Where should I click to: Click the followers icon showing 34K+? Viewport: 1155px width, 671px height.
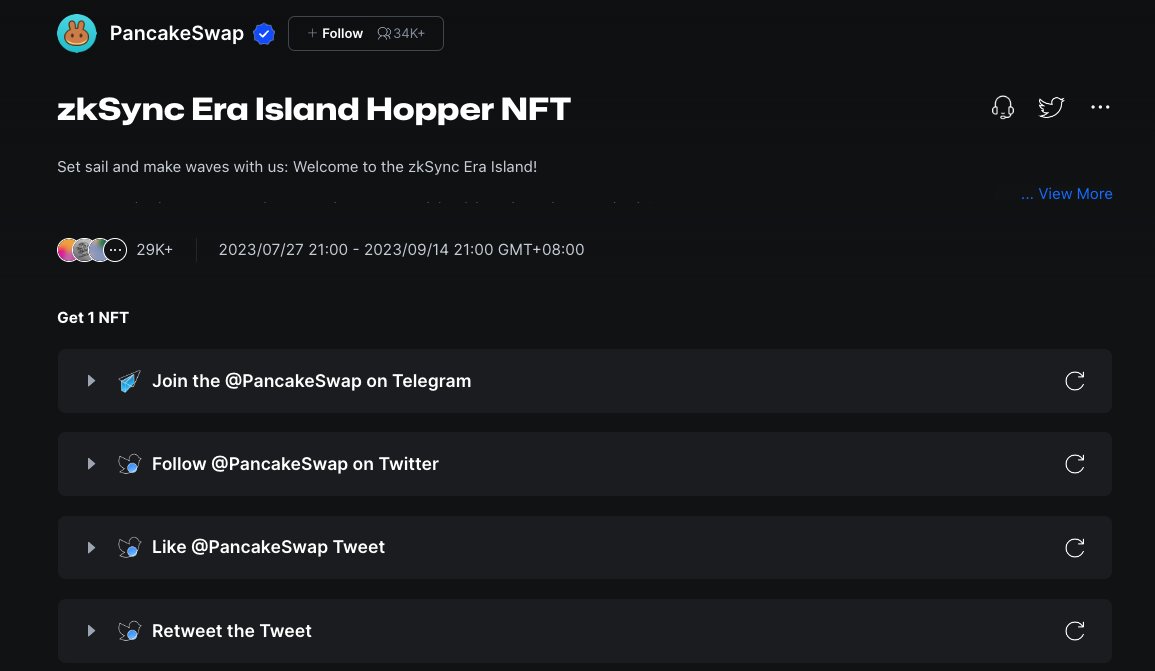pyautogui.click(x=384, y=33)
